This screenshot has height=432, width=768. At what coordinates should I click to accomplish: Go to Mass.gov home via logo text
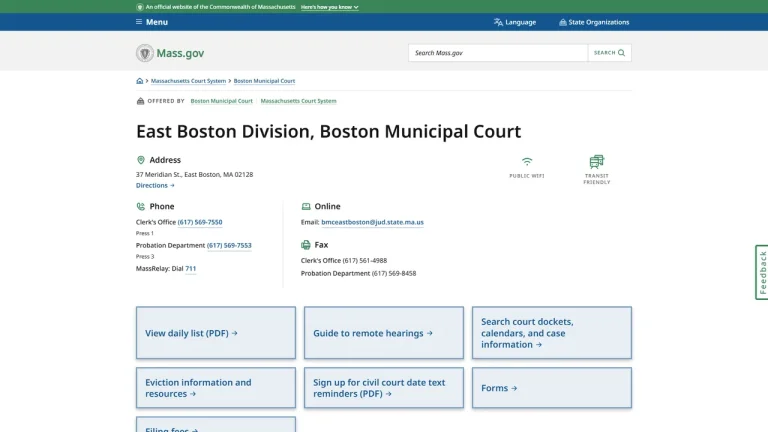pos(180,53)
